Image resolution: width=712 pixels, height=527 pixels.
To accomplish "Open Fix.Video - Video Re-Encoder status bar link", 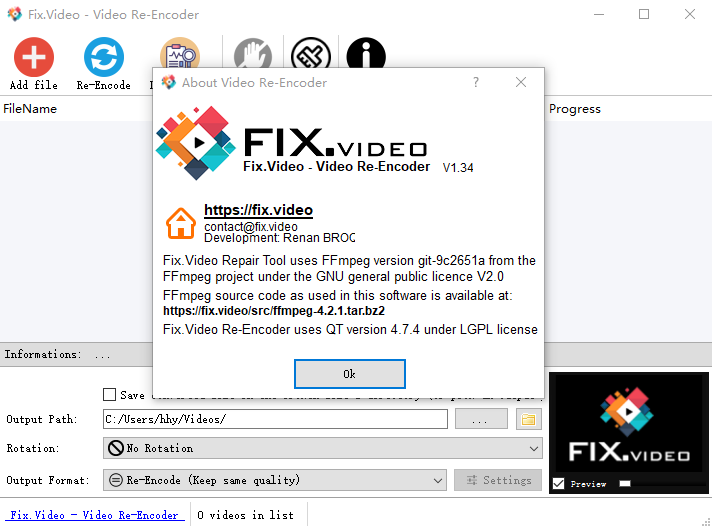I will pos(94,515).
